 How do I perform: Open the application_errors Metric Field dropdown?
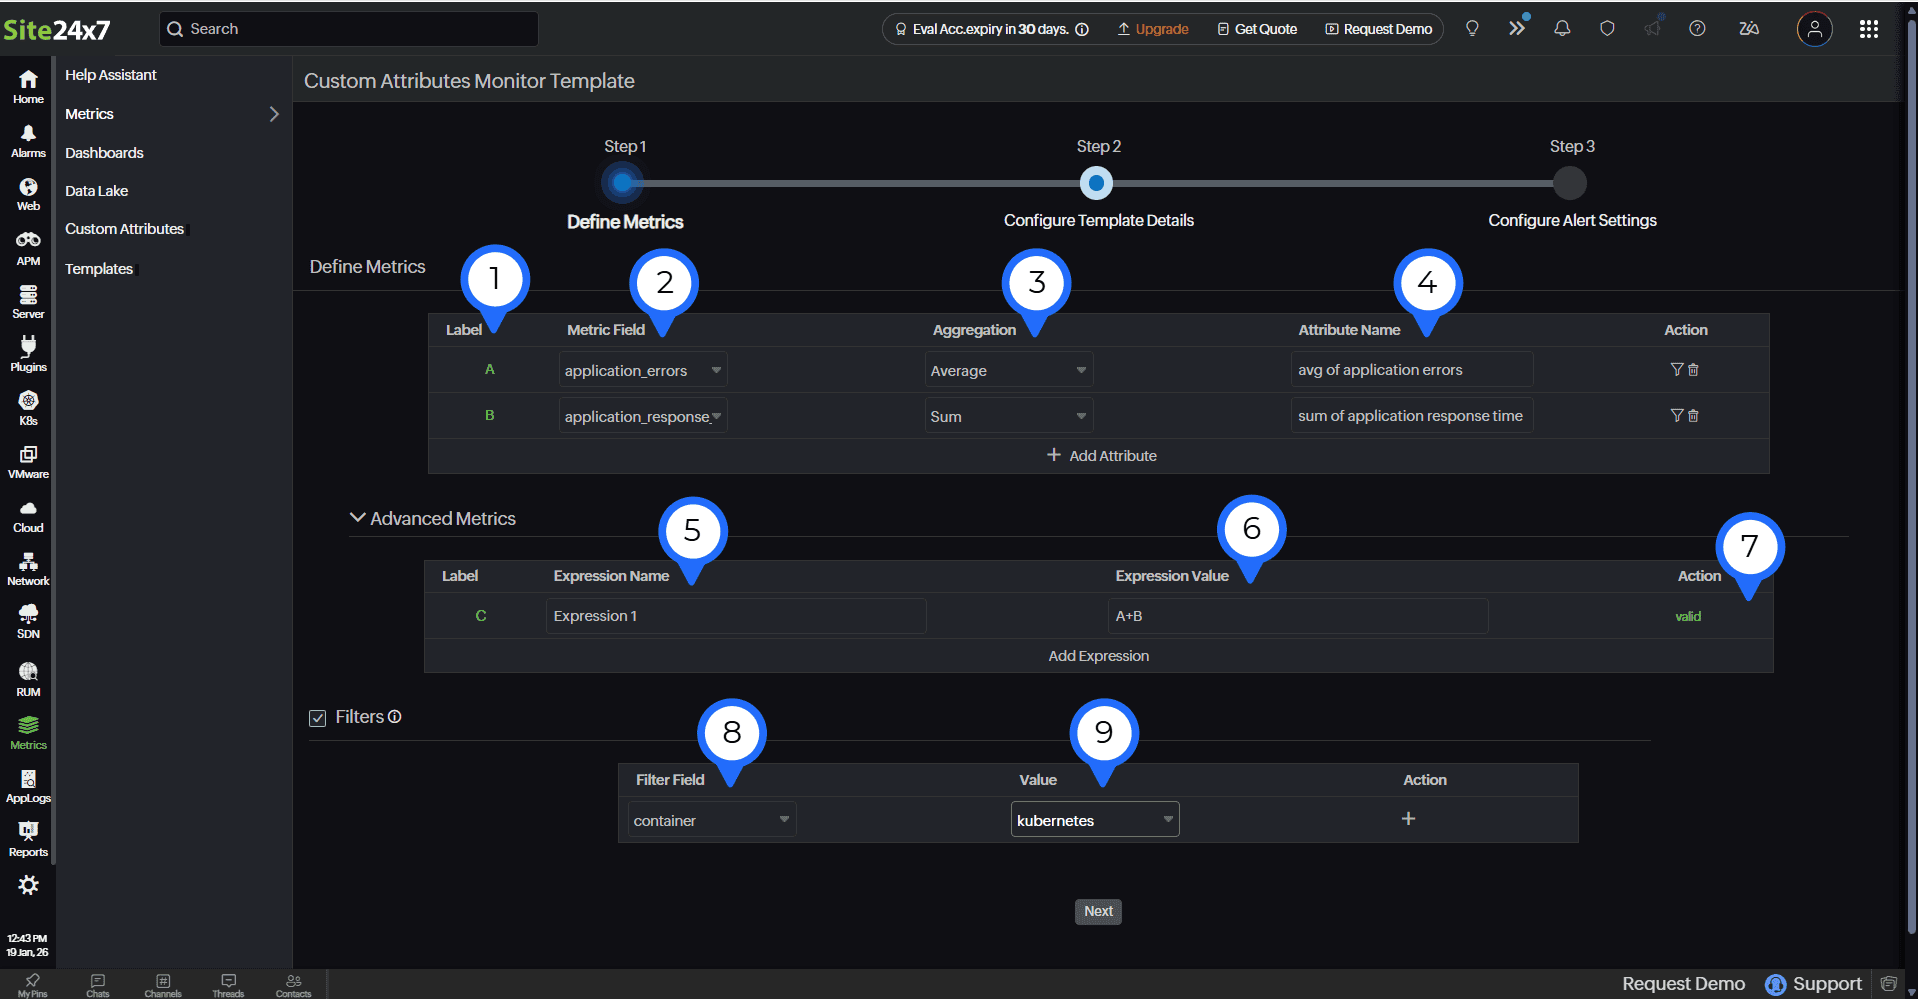(642, 370)
